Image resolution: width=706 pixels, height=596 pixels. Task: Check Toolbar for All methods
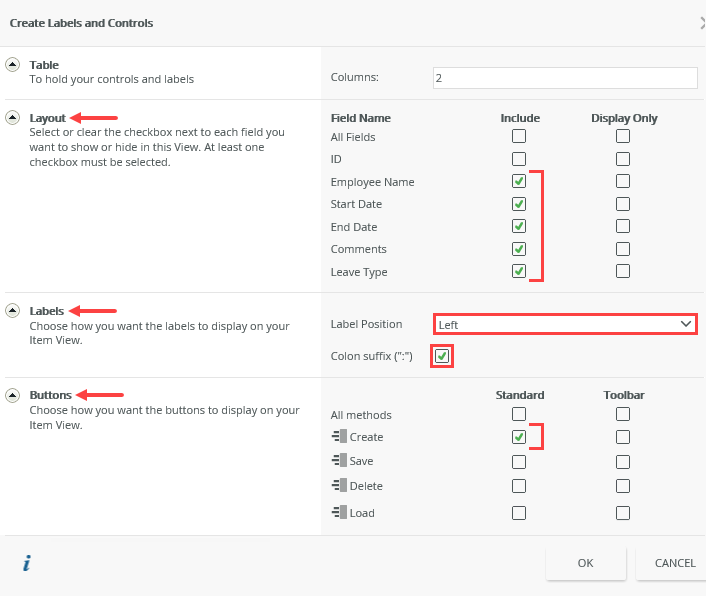tap(623, 414)
